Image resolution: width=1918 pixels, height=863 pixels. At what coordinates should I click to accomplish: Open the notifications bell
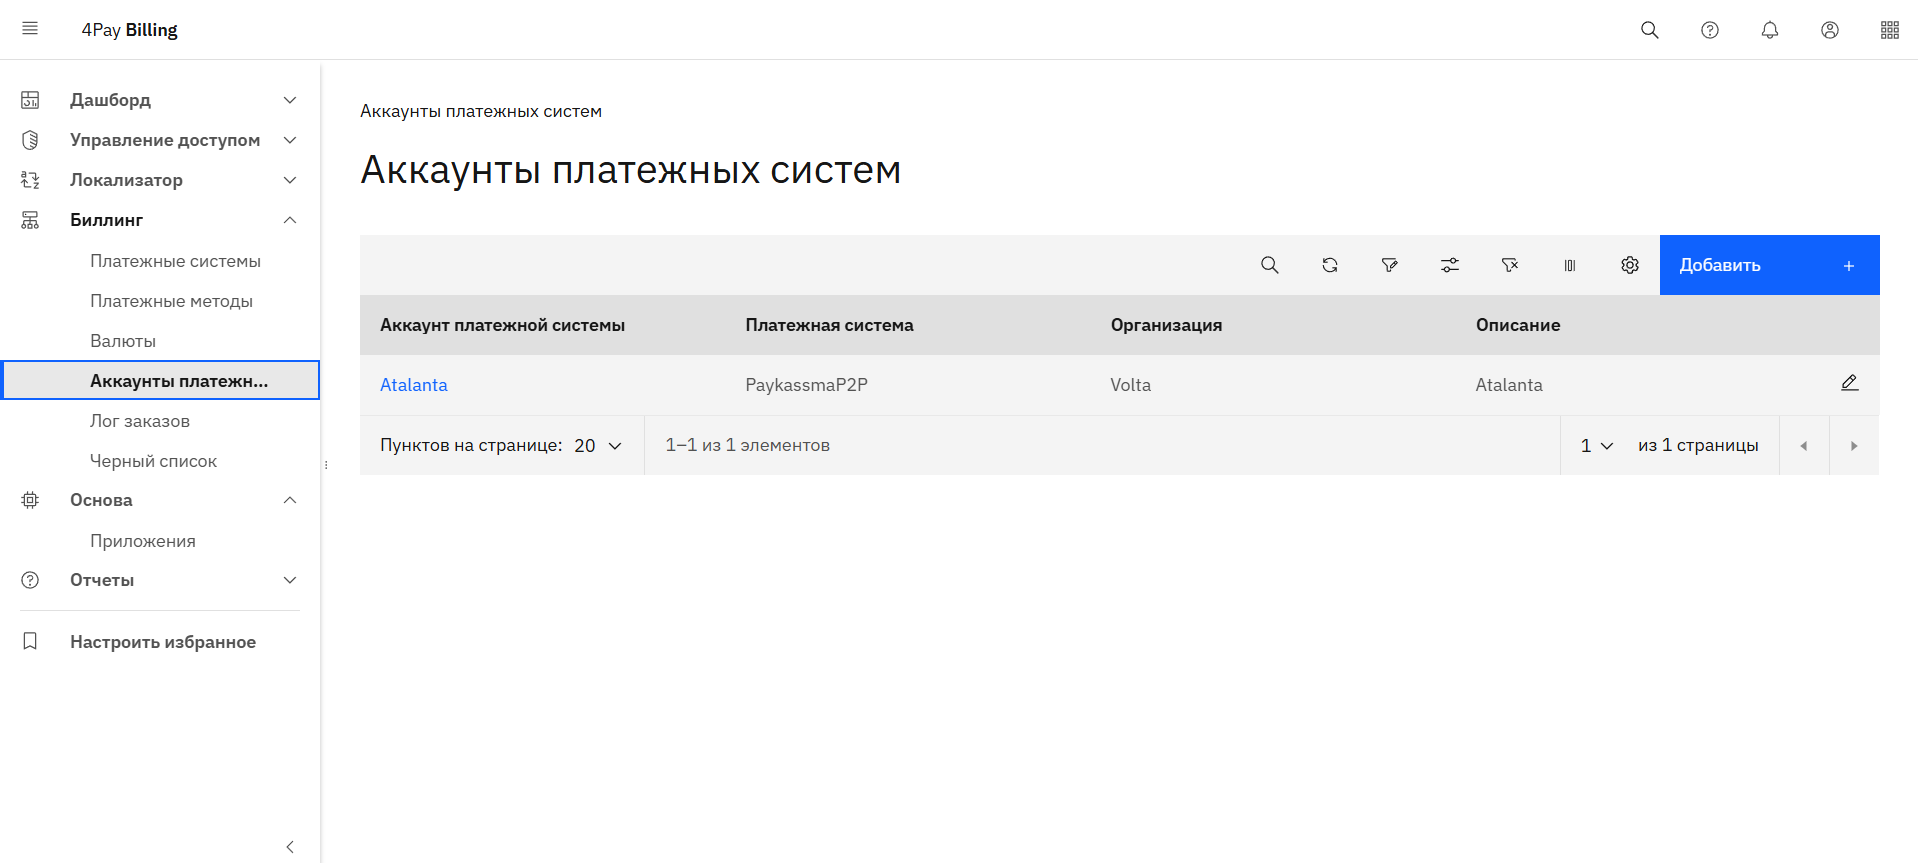(1769, 30)
